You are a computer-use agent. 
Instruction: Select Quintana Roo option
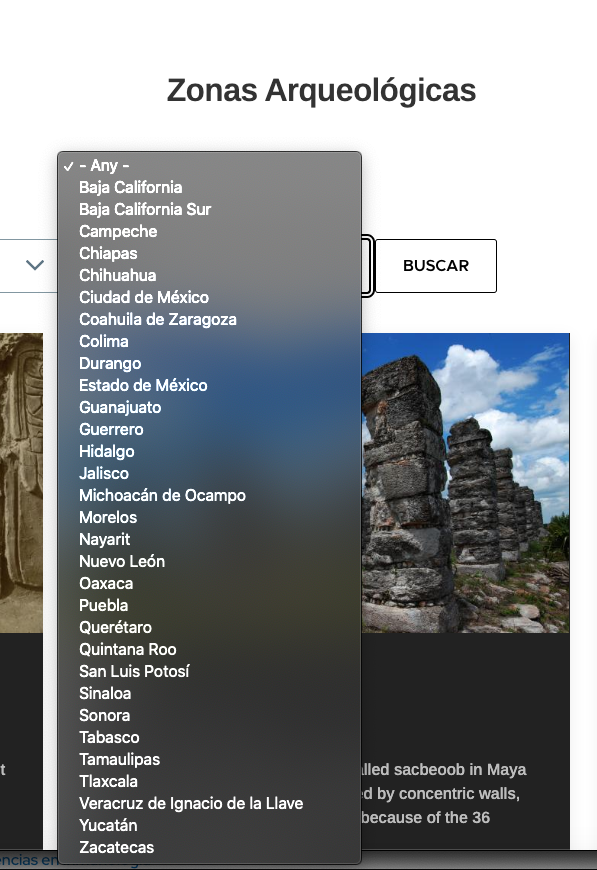pos(210,650)
